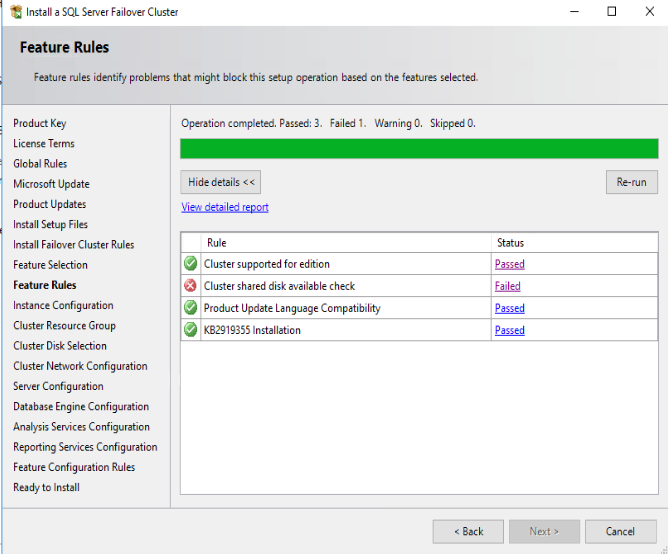The height and width of the screenshot is (554, 668).
Task: Open the View detailed report link
Action: tap(225, 207)
